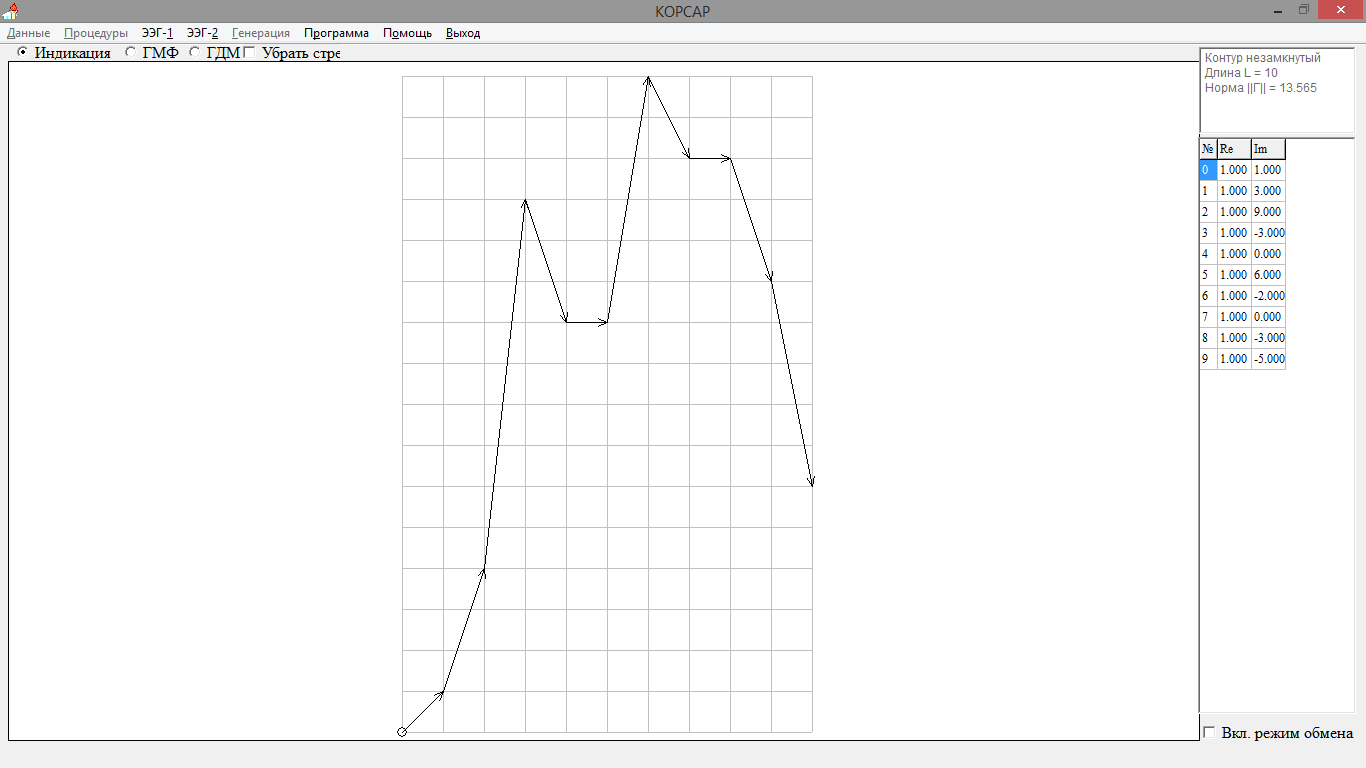Click Im cell -3.000 in row 8
Screen dimensions: 1366x768
tap(1268, 338)
